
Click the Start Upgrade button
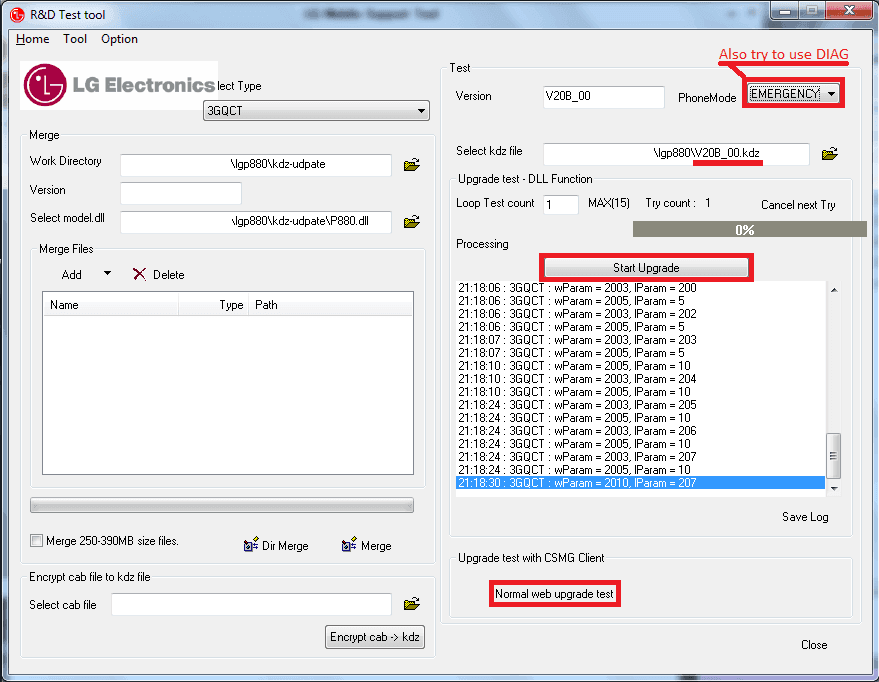646,267
